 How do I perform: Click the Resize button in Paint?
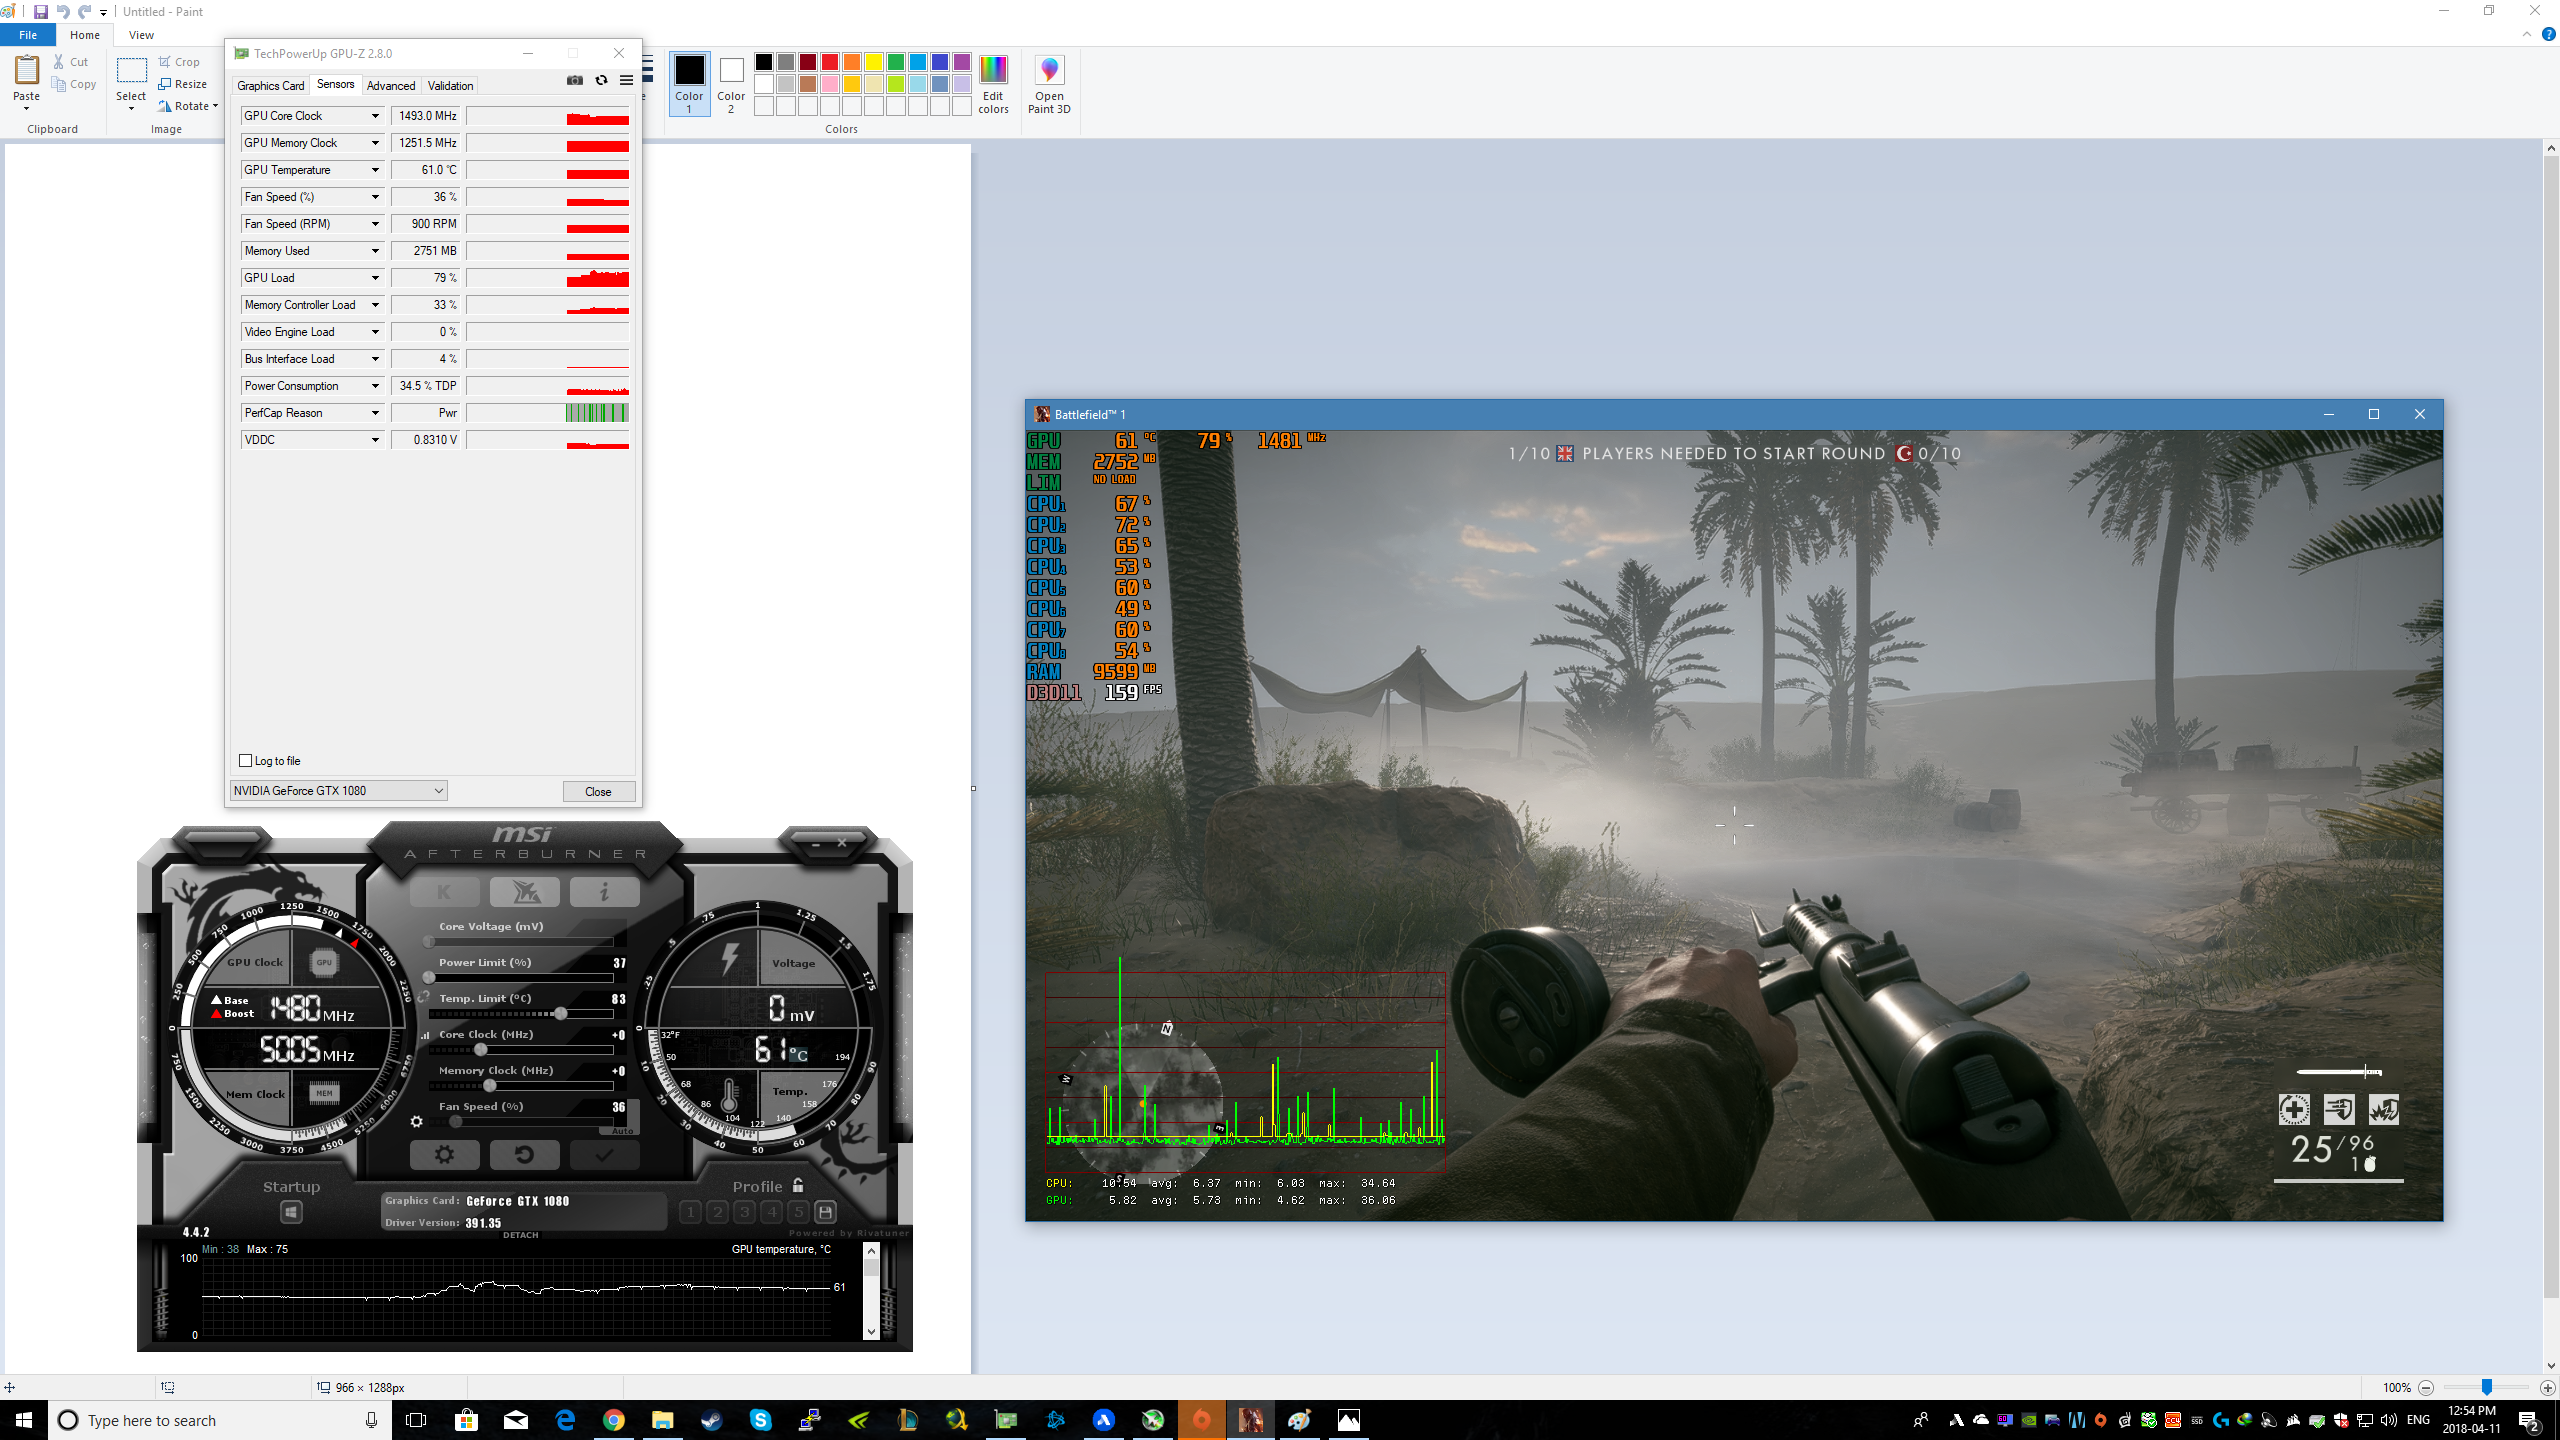click(x=183, y=84)
